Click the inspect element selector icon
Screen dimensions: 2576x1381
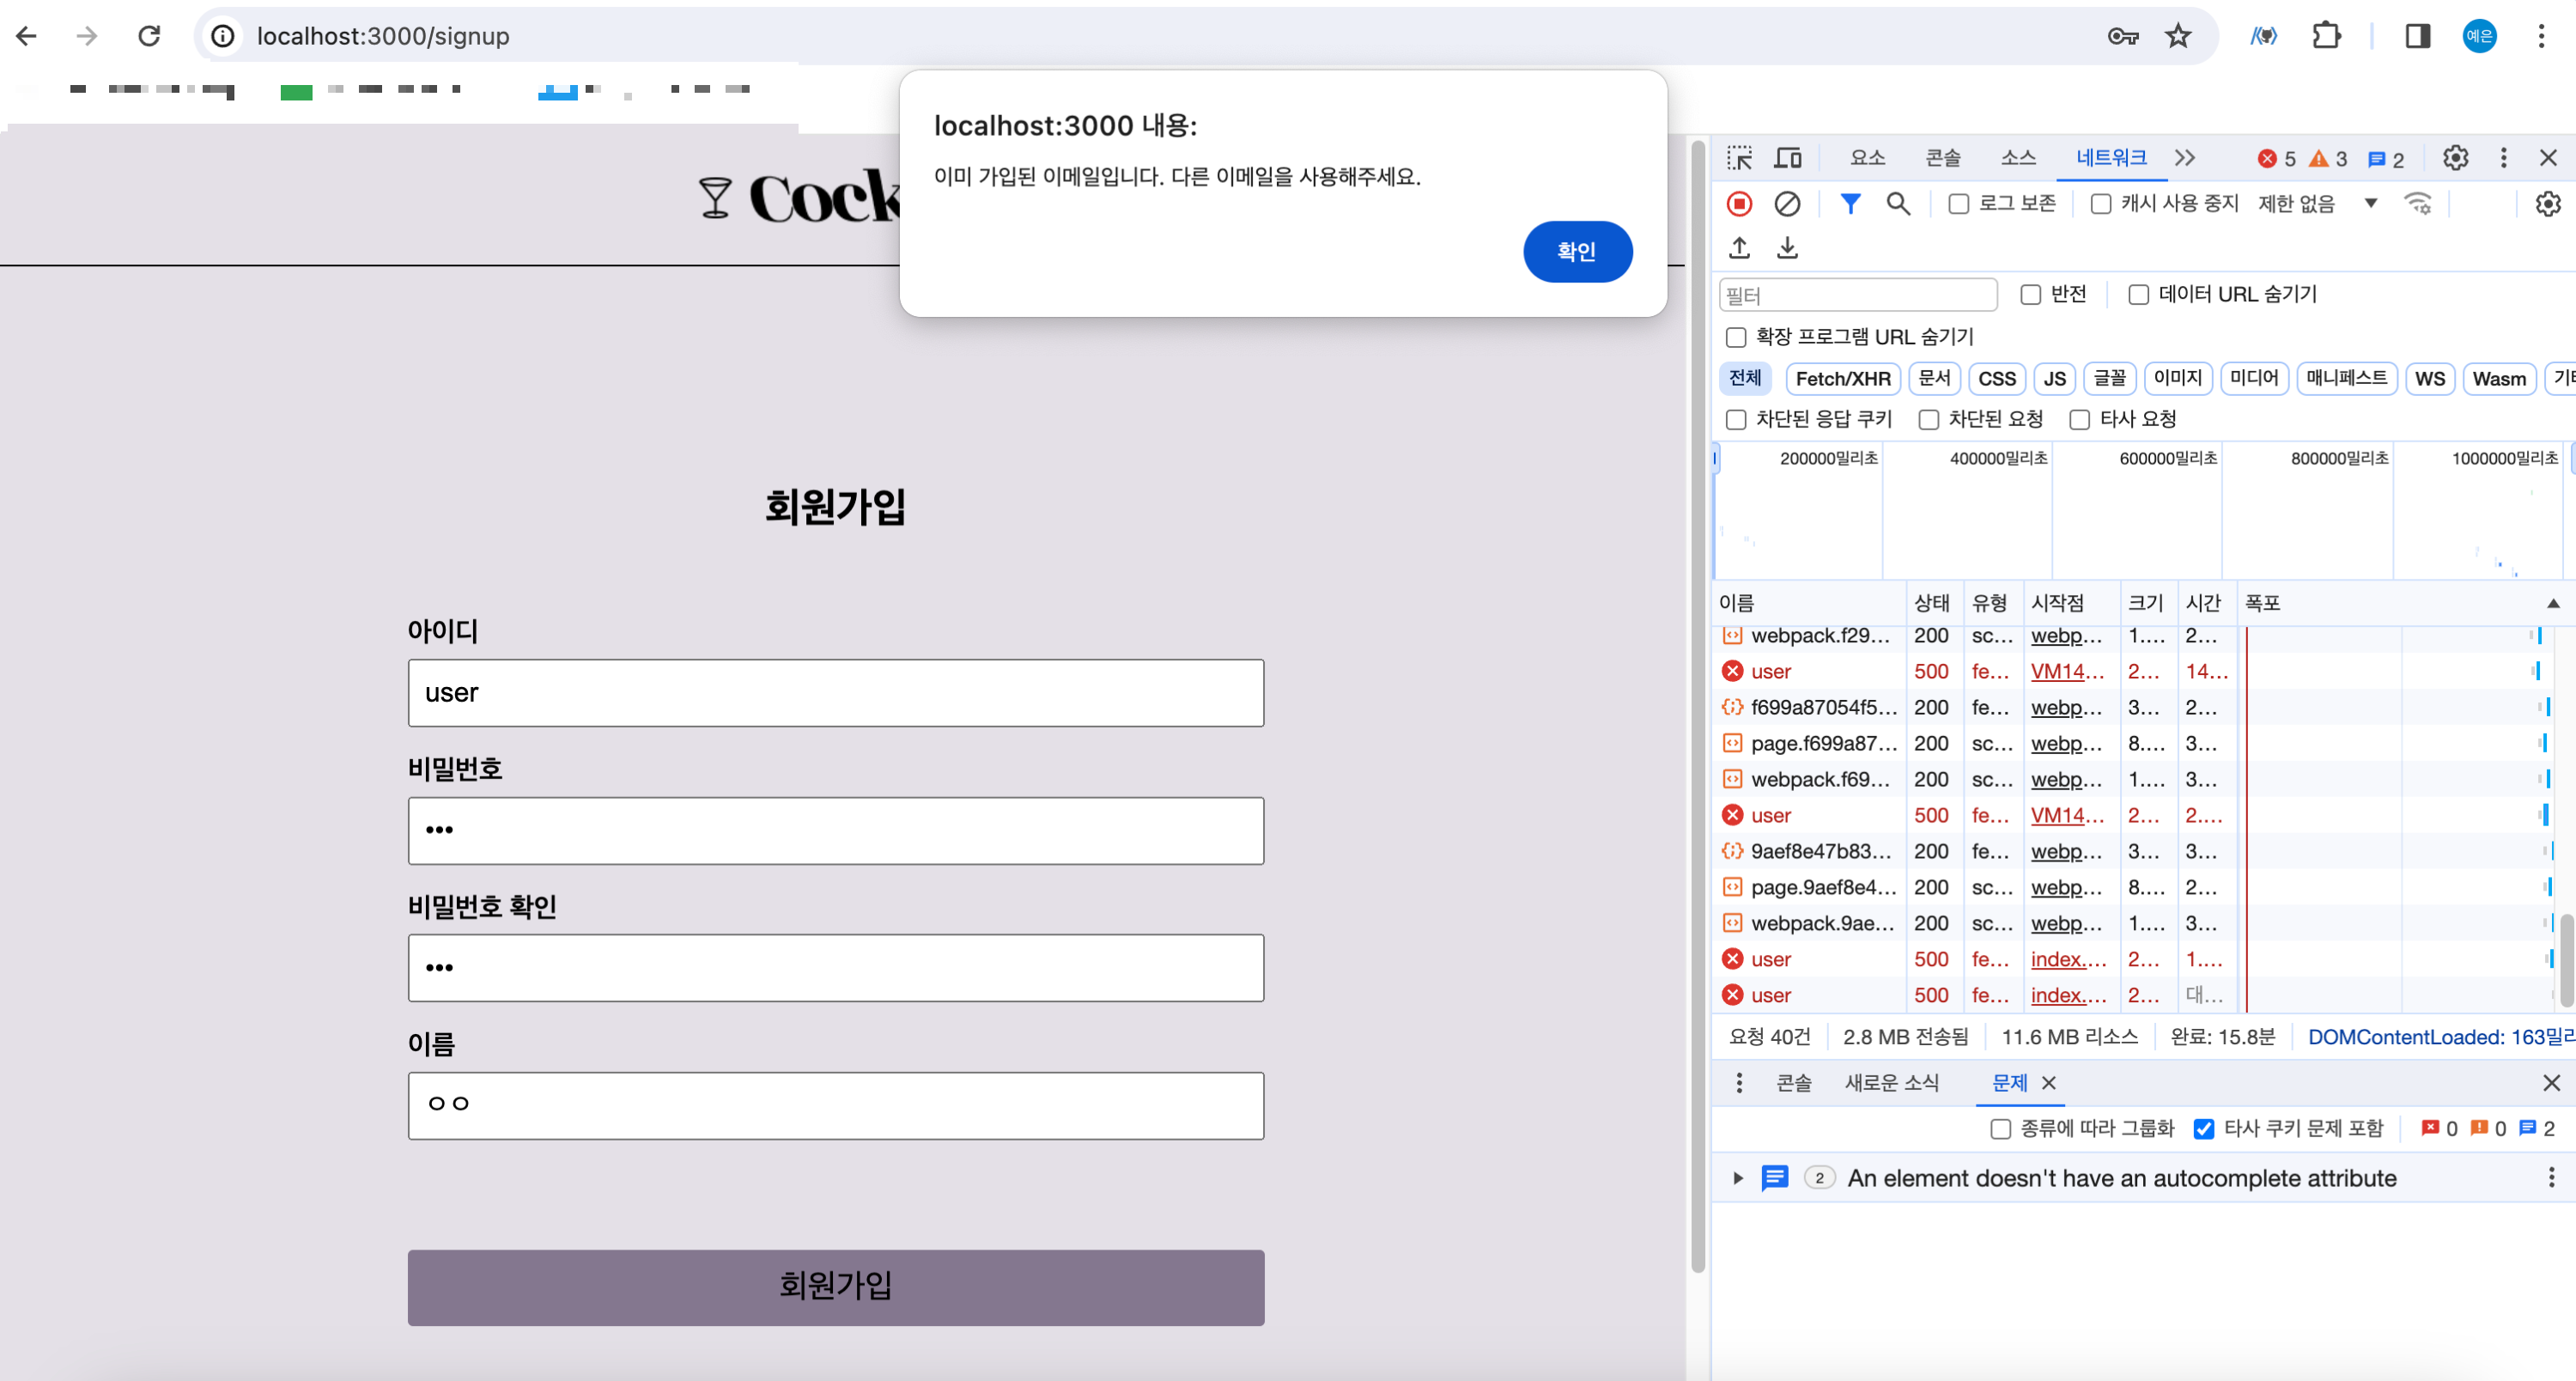point(1739,158)
